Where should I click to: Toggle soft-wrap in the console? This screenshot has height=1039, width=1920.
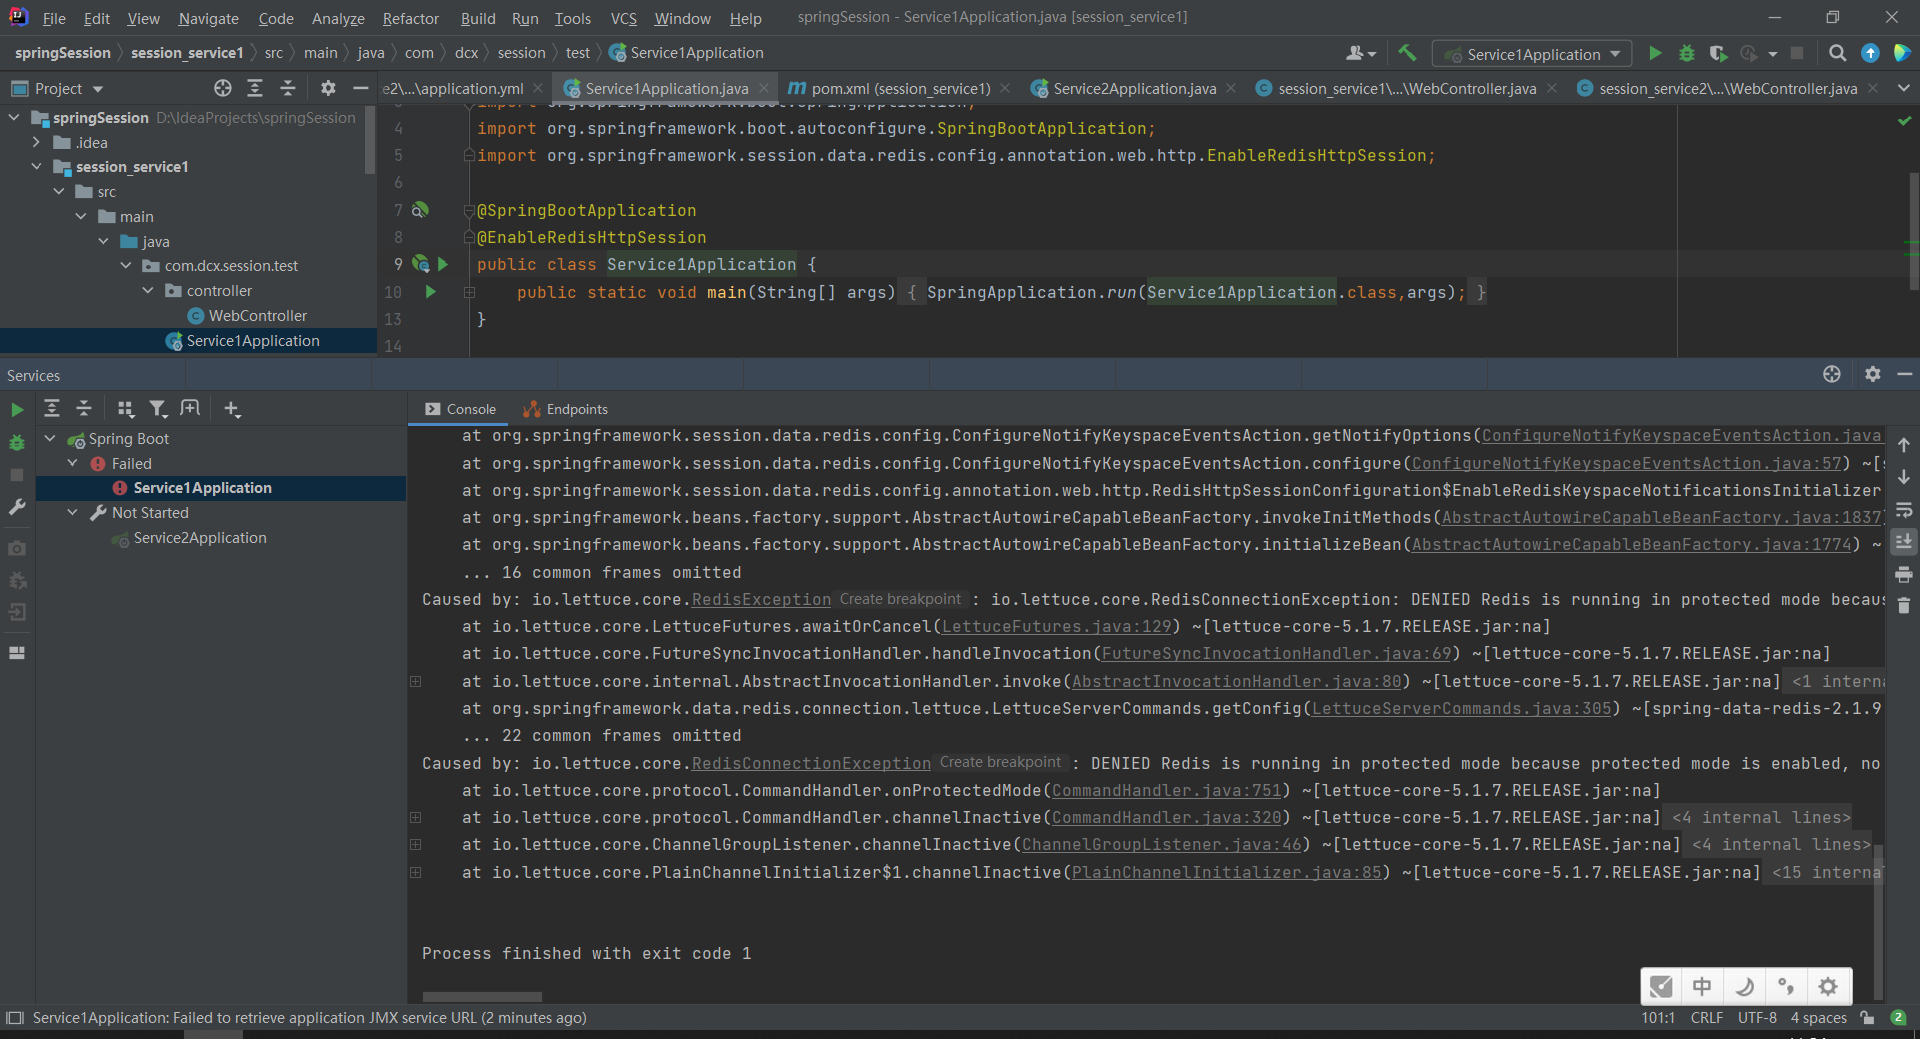(x=1904, y=510)
